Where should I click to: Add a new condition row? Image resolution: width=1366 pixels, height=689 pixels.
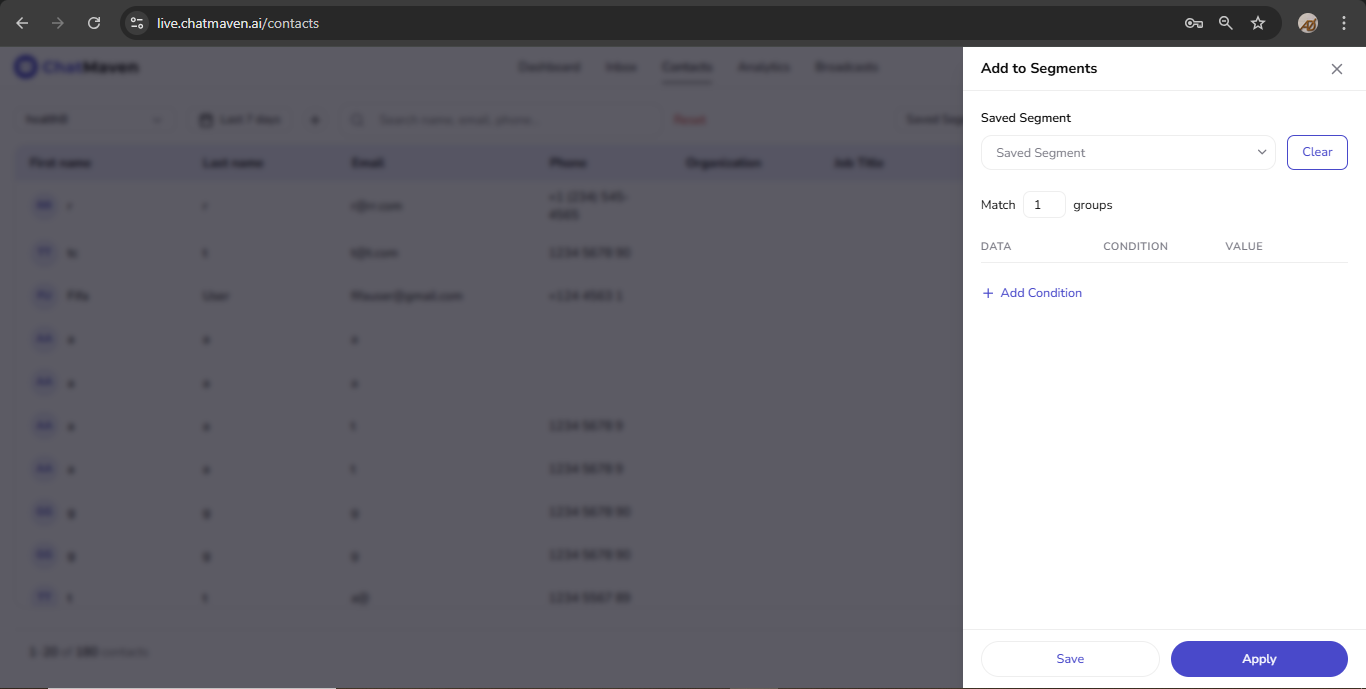(1032, 293)
